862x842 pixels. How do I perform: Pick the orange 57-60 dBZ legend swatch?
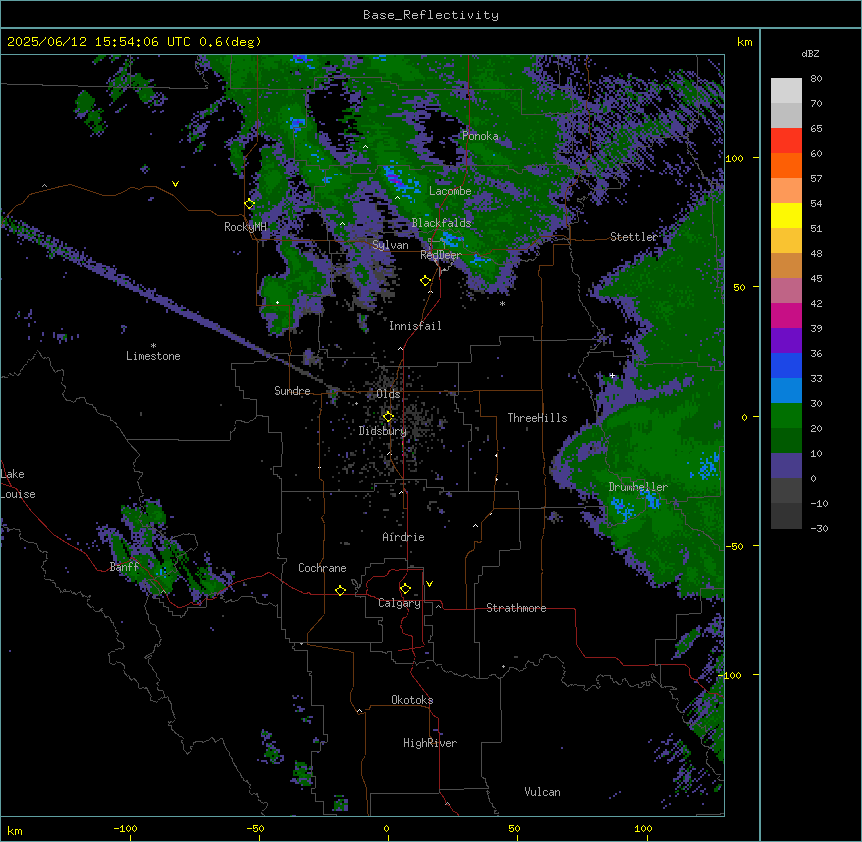(x=786, y=165)
